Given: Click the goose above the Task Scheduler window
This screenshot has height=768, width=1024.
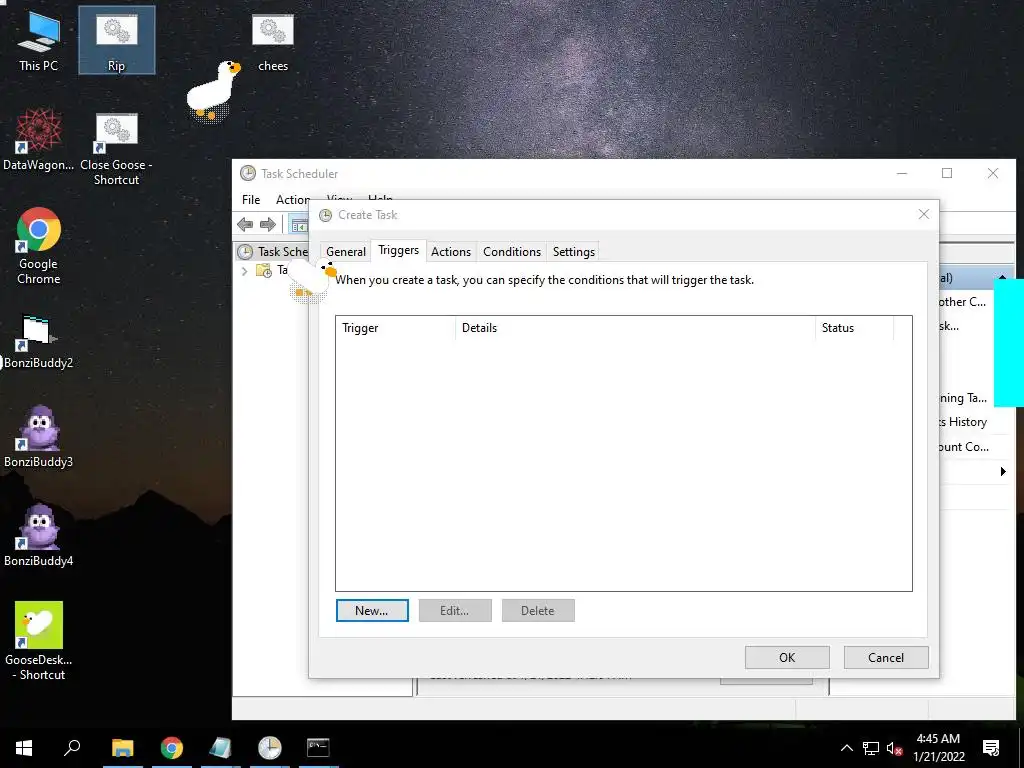Looking at the screenshot, I should 212,91.
